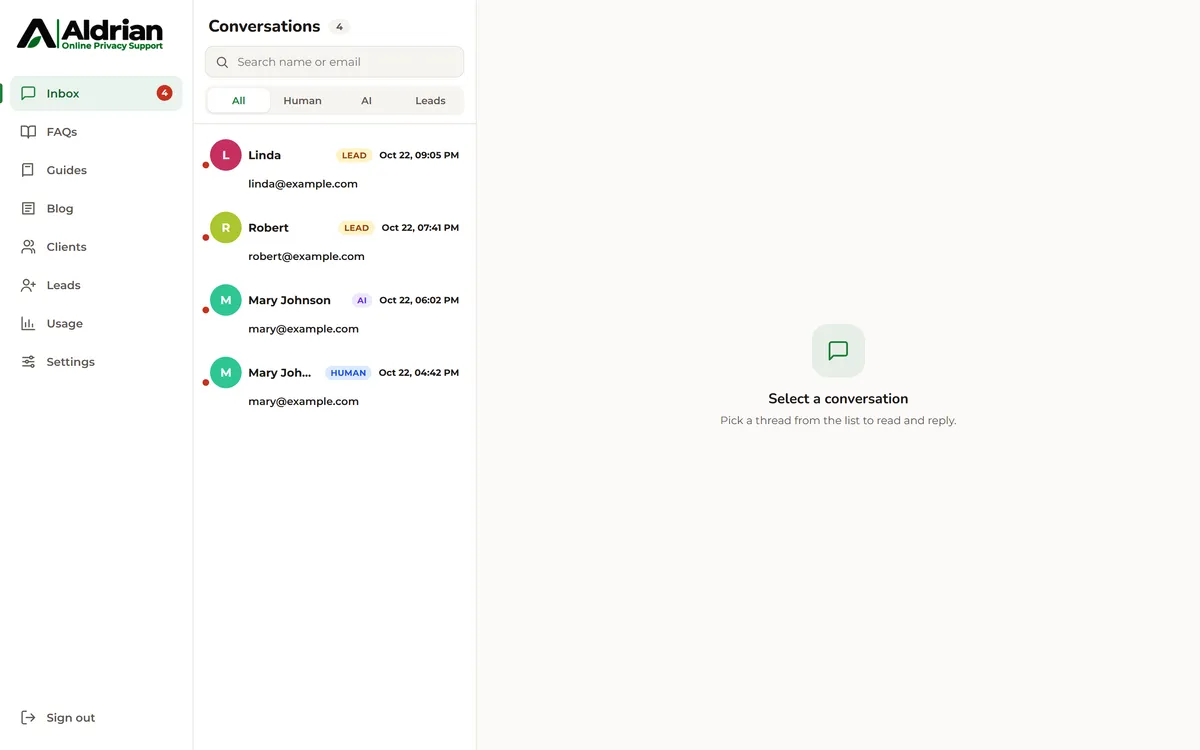Click the Settings sliders icon
The height and width of the screenshot is (750, 1200).
click(x=28, y=362)
